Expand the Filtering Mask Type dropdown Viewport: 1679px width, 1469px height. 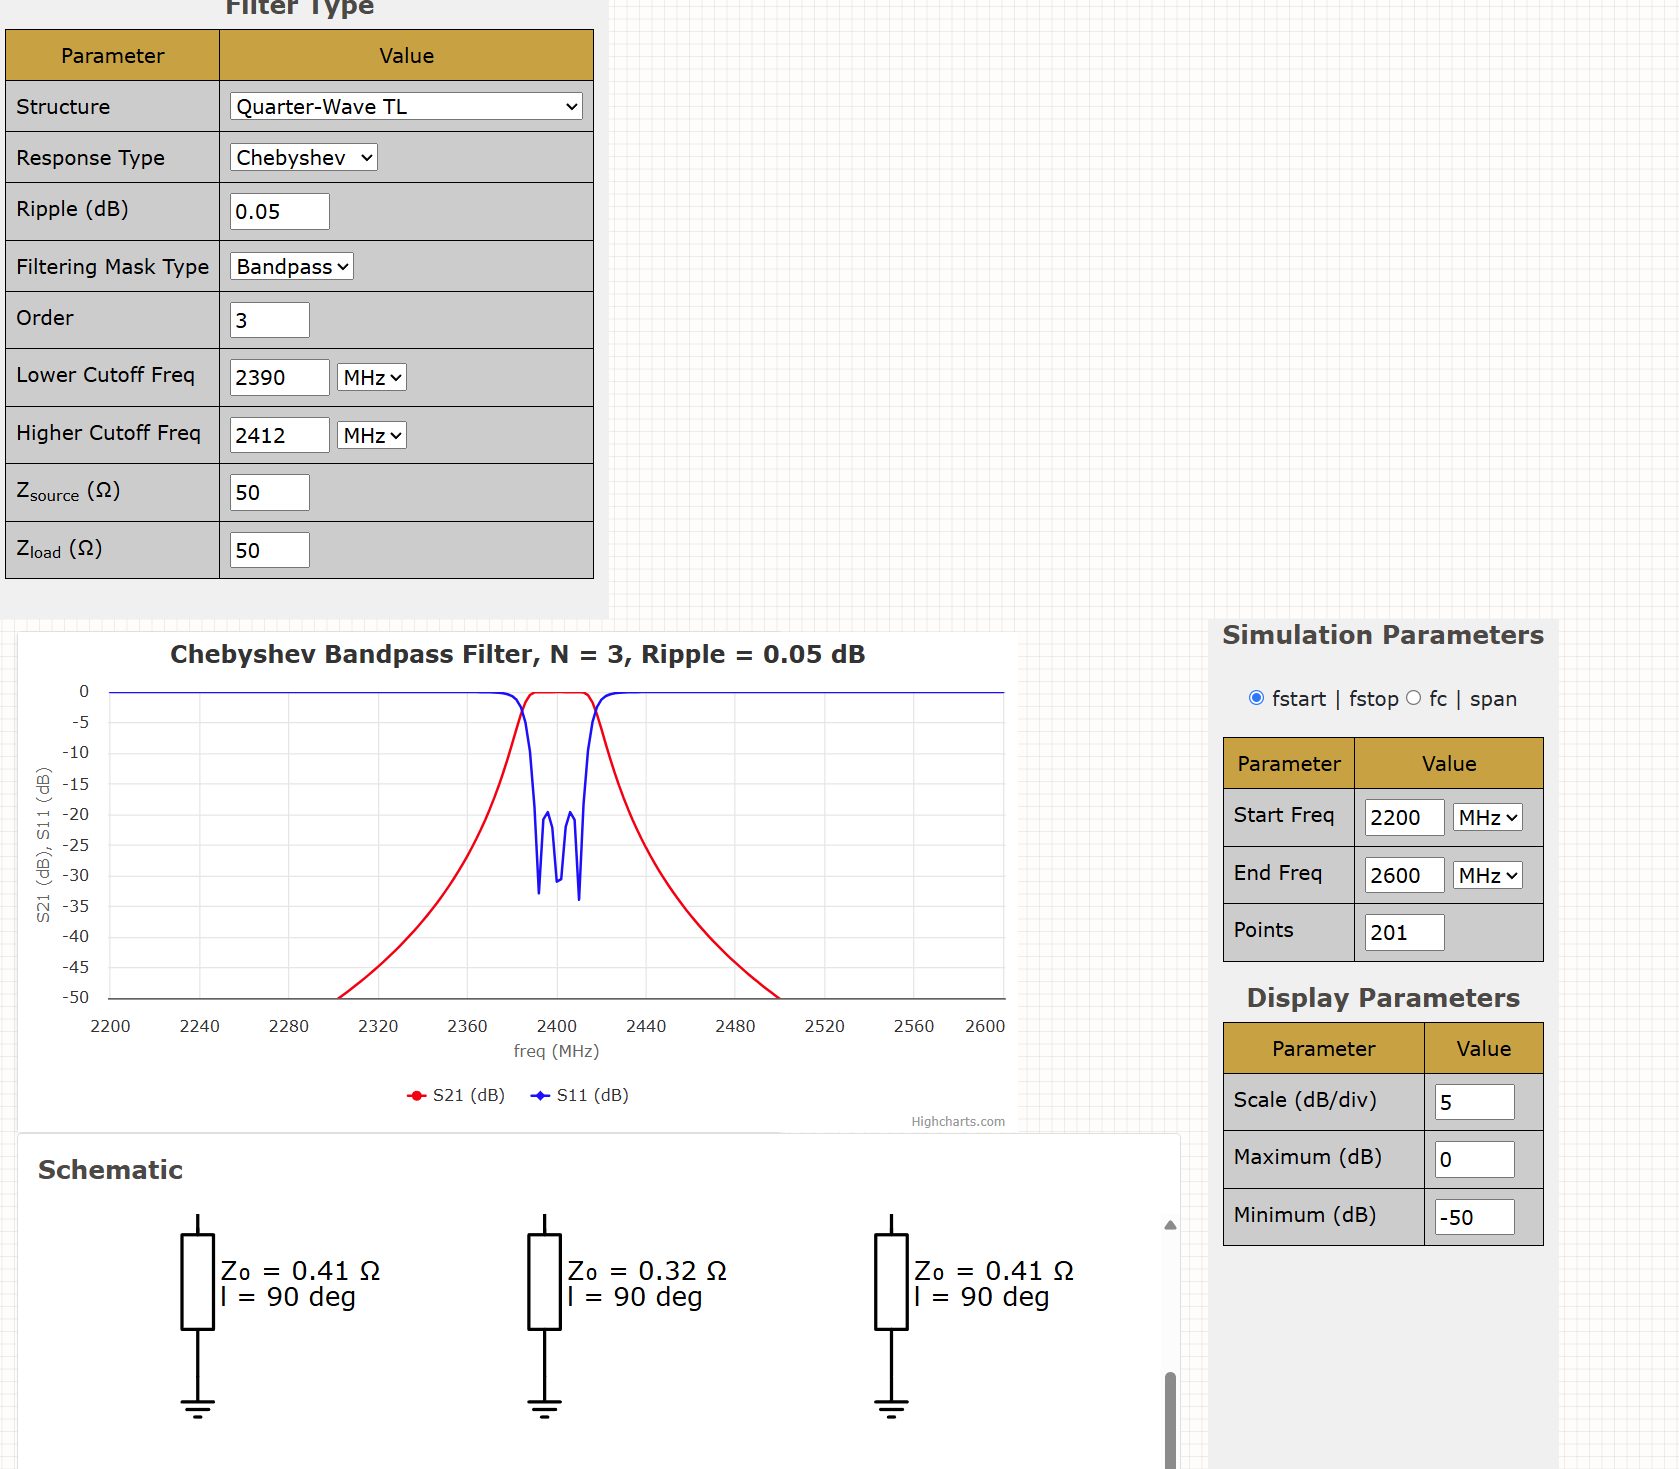coord(292,267)
